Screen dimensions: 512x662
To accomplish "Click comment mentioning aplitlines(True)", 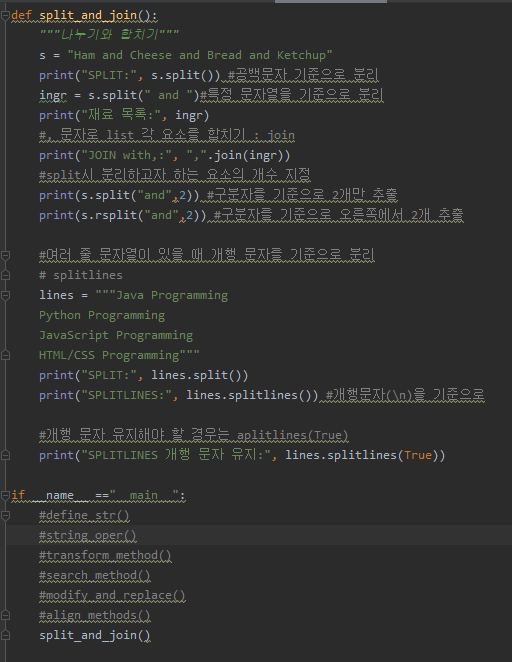I will [x=194, y=435].
